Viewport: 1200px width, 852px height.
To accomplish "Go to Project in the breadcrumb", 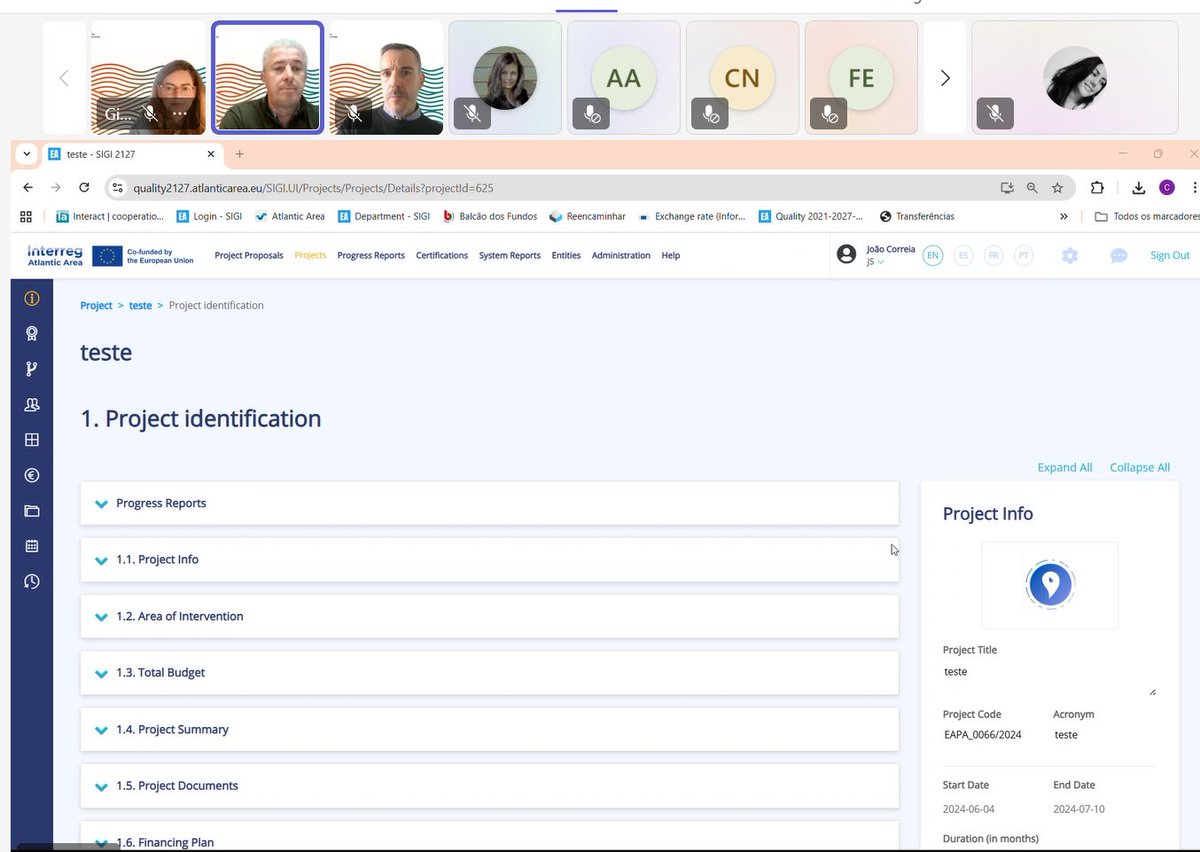I will [96, 305].
